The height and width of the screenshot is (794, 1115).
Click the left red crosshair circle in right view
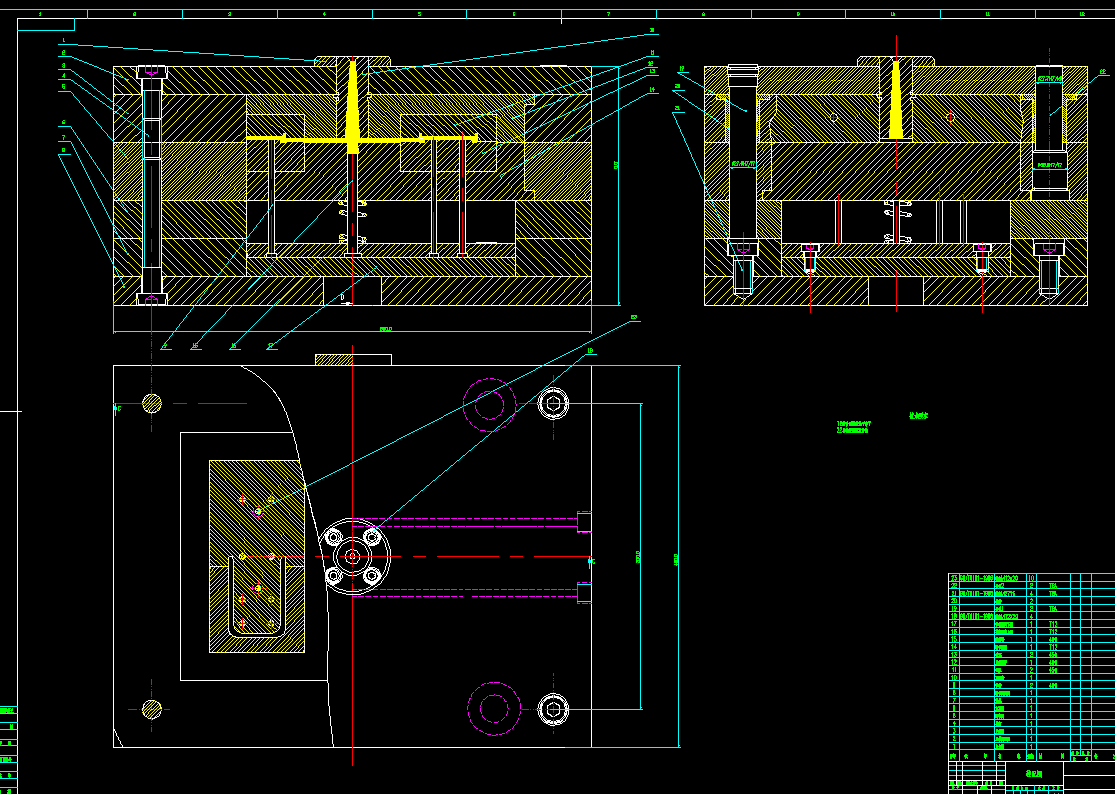click(x=834, y=117)
